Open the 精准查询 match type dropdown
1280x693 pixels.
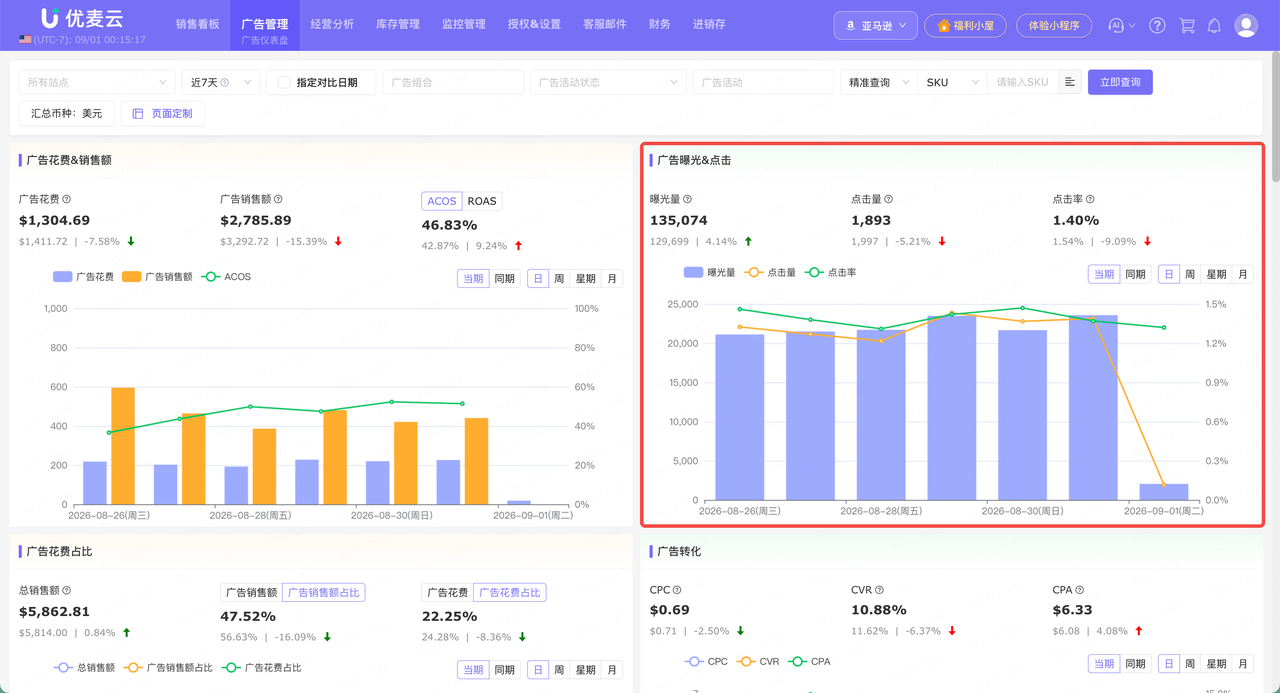[x=879, y=83]
